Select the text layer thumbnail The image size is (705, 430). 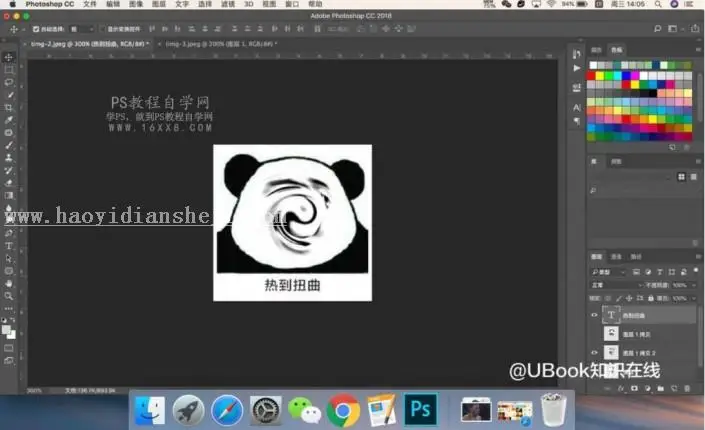[611, 315]
